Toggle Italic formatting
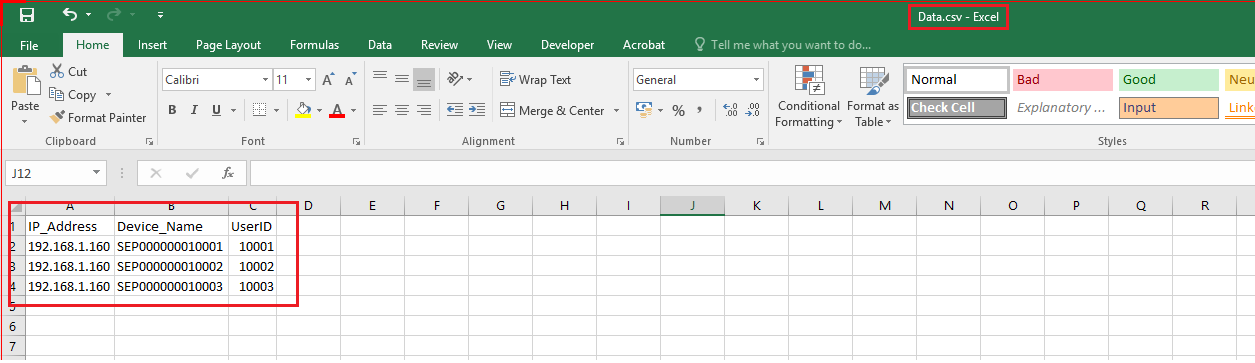This screenshot has height=363, width=1255. tap(194, 111)
